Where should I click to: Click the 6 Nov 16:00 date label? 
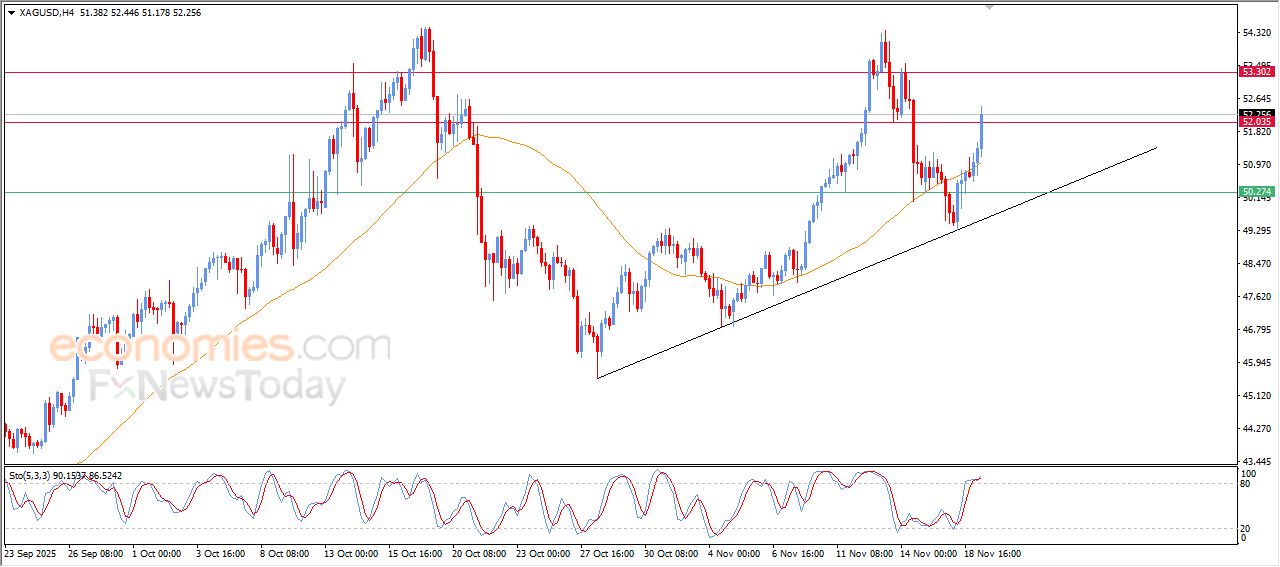pos(799,553)
